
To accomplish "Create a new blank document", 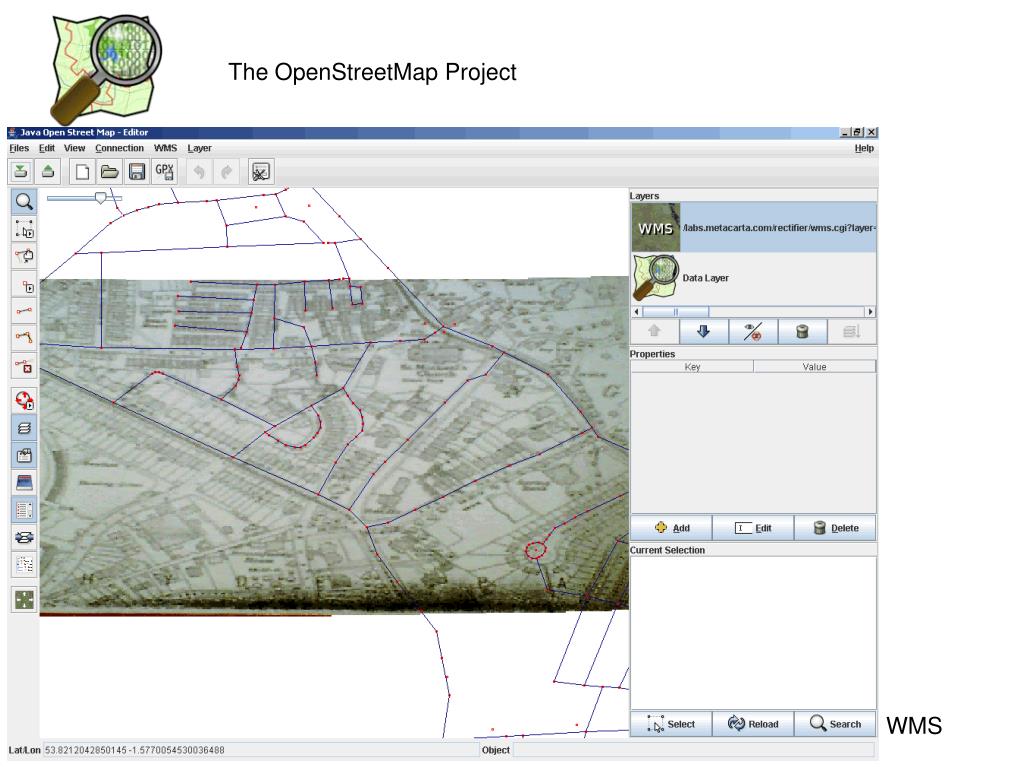I will tap(82, 172).
